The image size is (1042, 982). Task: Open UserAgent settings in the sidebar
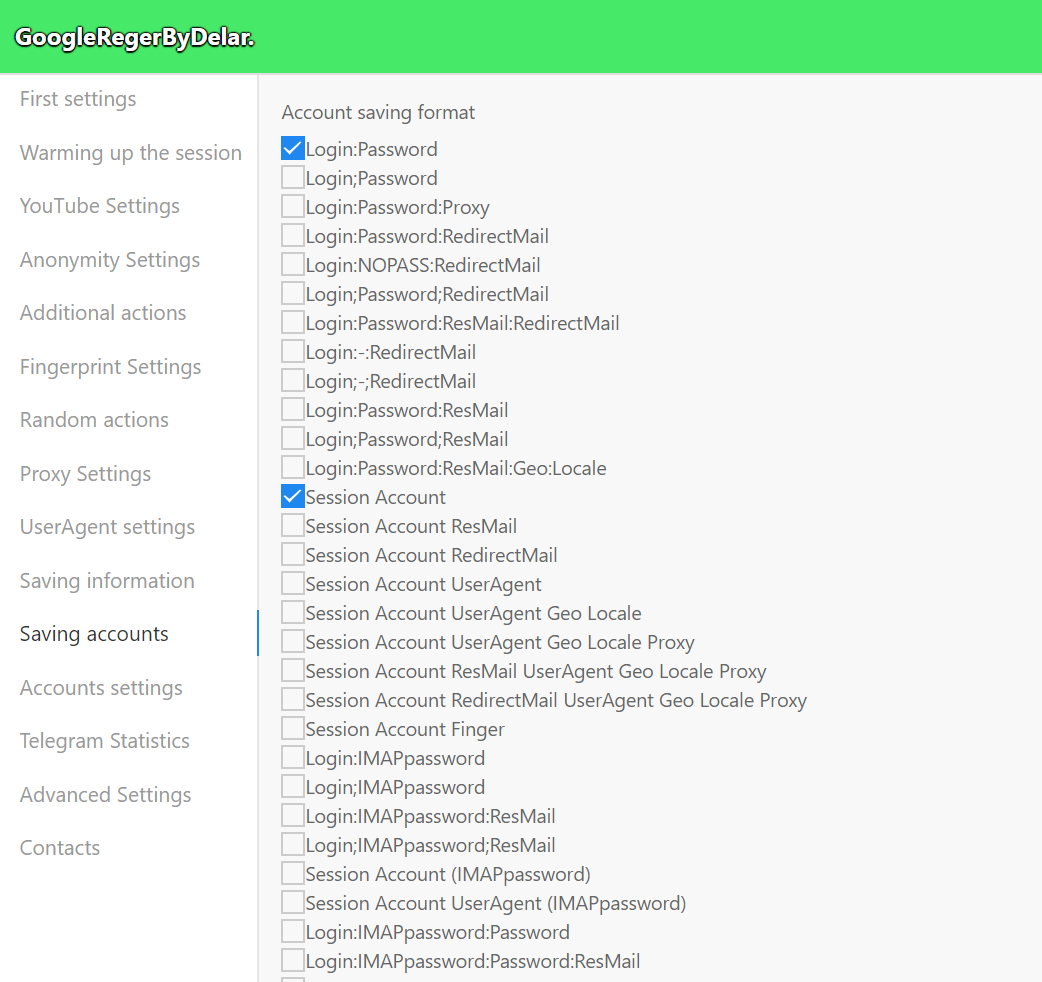point(107,527)
